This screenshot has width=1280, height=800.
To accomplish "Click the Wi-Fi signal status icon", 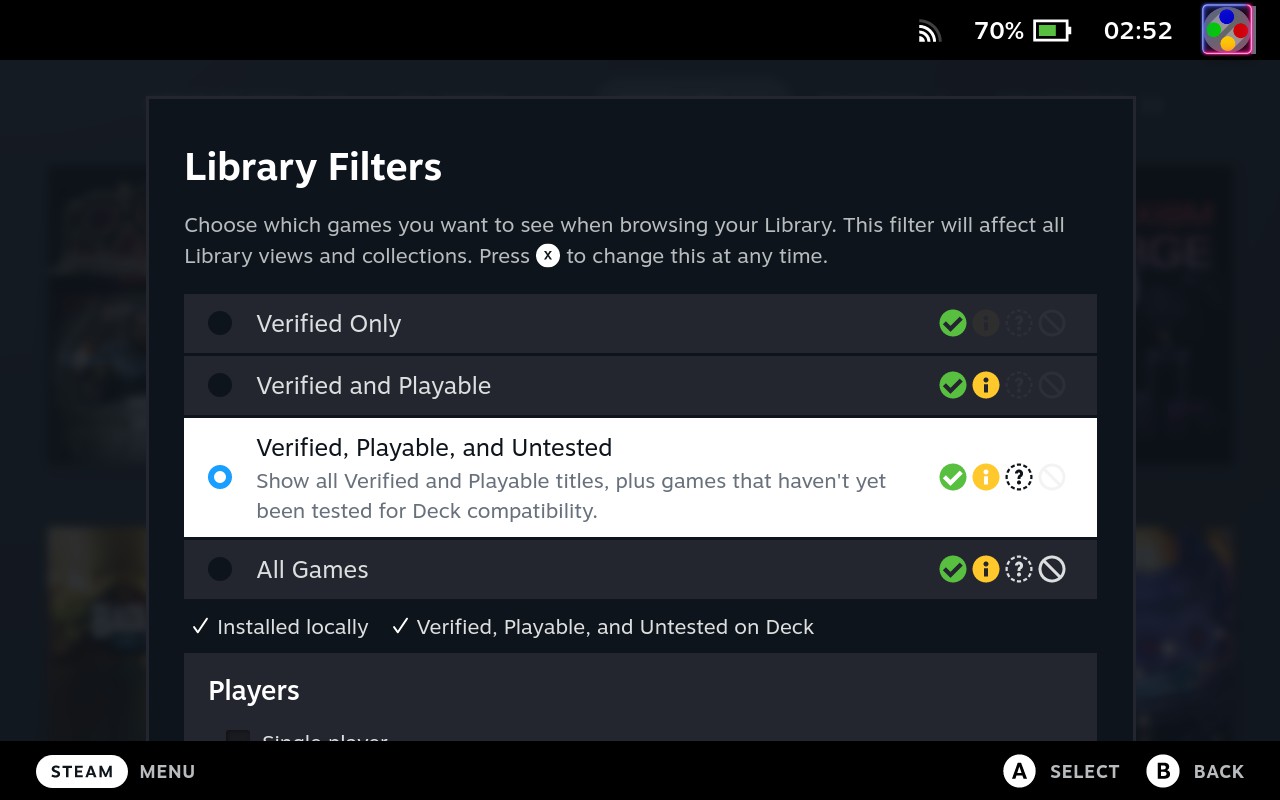I will coord(930,32).
